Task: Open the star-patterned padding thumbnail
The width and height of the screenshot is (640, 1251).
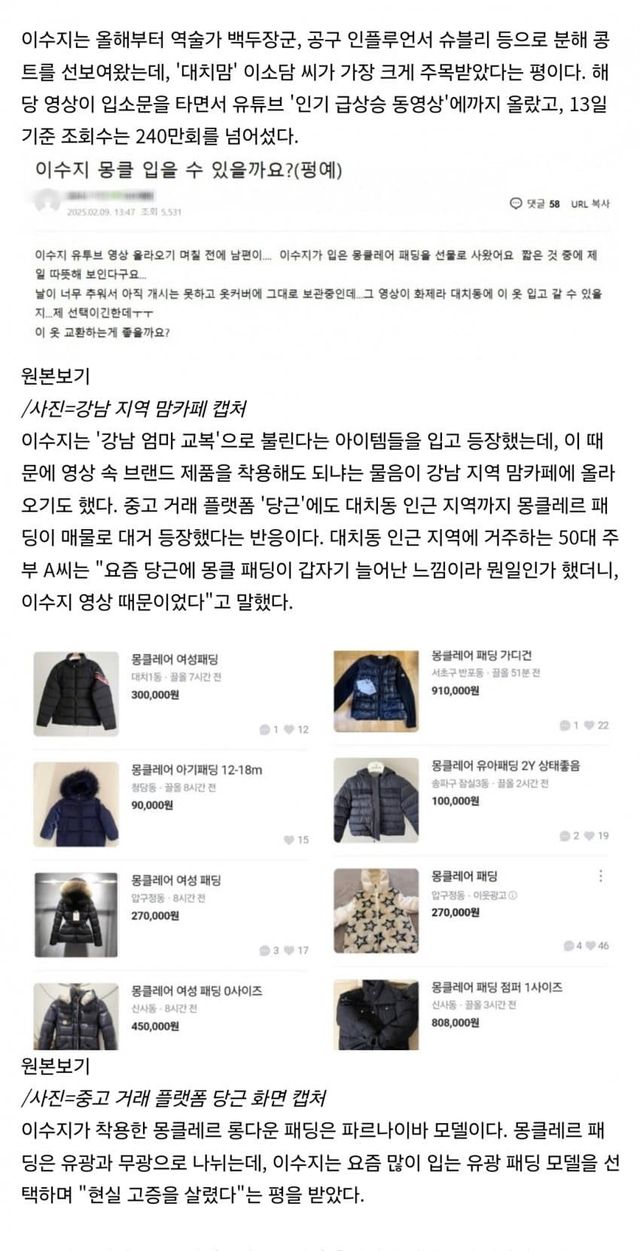Action: (375, 908)
